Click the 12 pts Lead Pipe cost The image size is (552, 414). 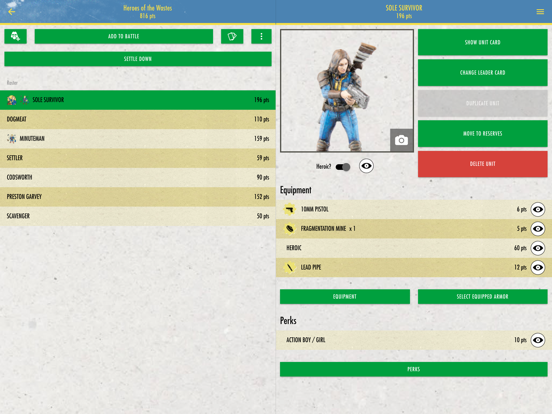tap(520, 268)
